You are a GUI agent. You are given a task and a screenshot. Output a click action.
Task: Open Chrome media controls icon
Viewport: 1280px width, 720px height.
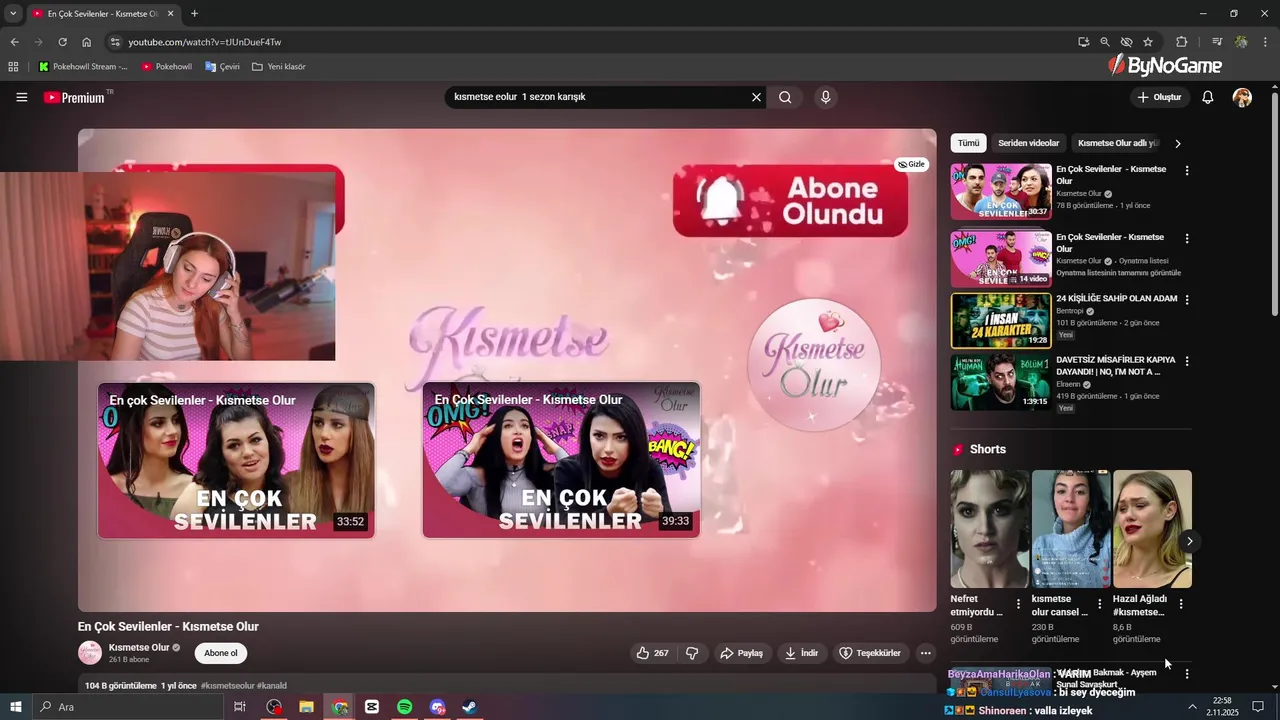[1217, 42]
